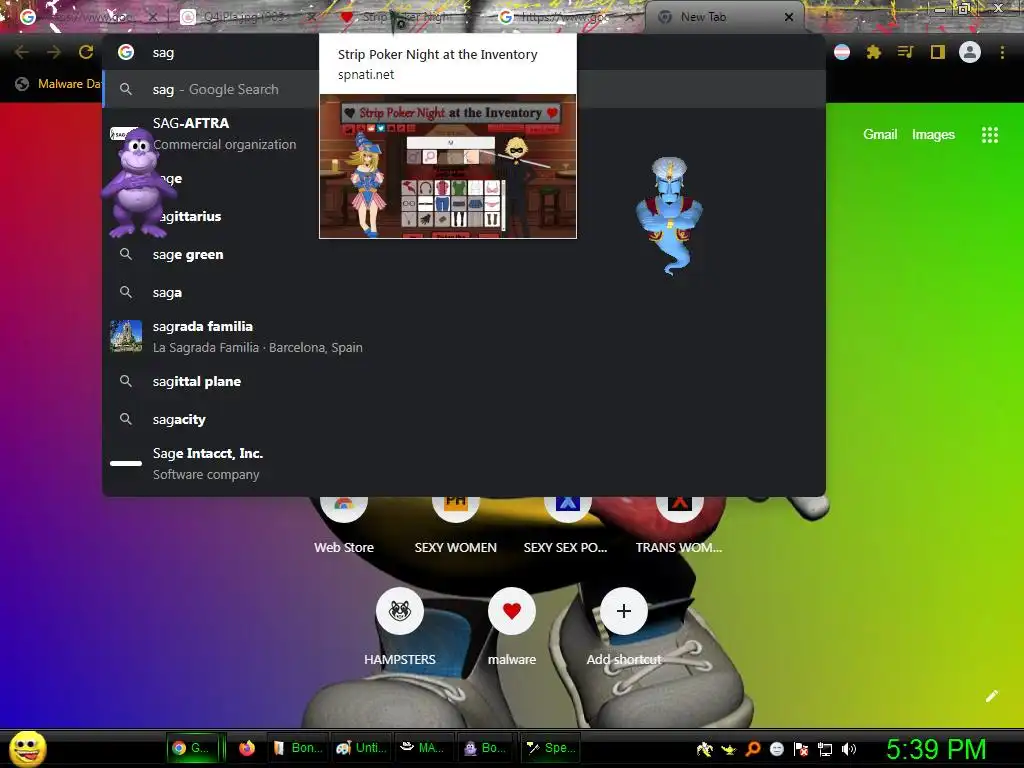Open the Chrome profile avatar
The width and height of the screenshot is (1024, 768).
click(970, 52)
